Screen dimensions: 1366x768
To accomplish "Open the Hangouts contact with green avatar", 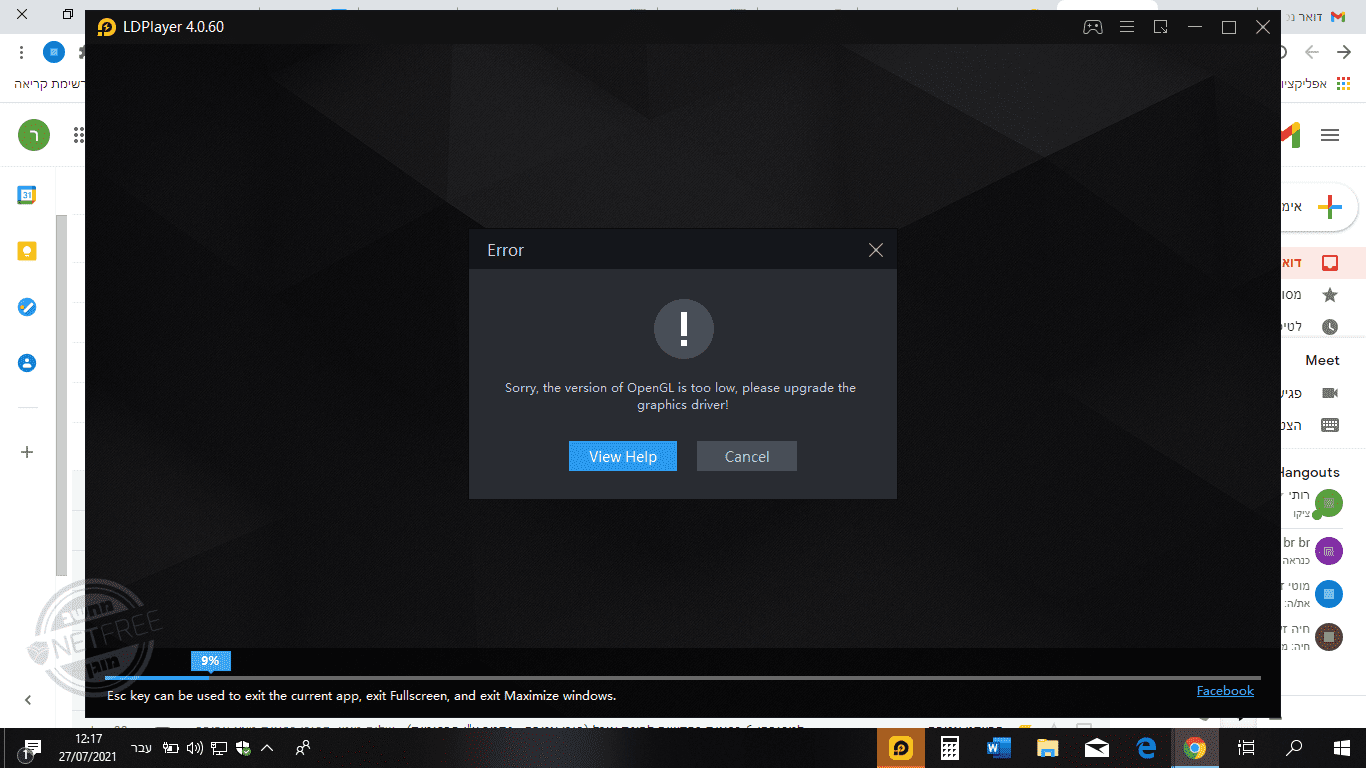I will (1328, 503).
